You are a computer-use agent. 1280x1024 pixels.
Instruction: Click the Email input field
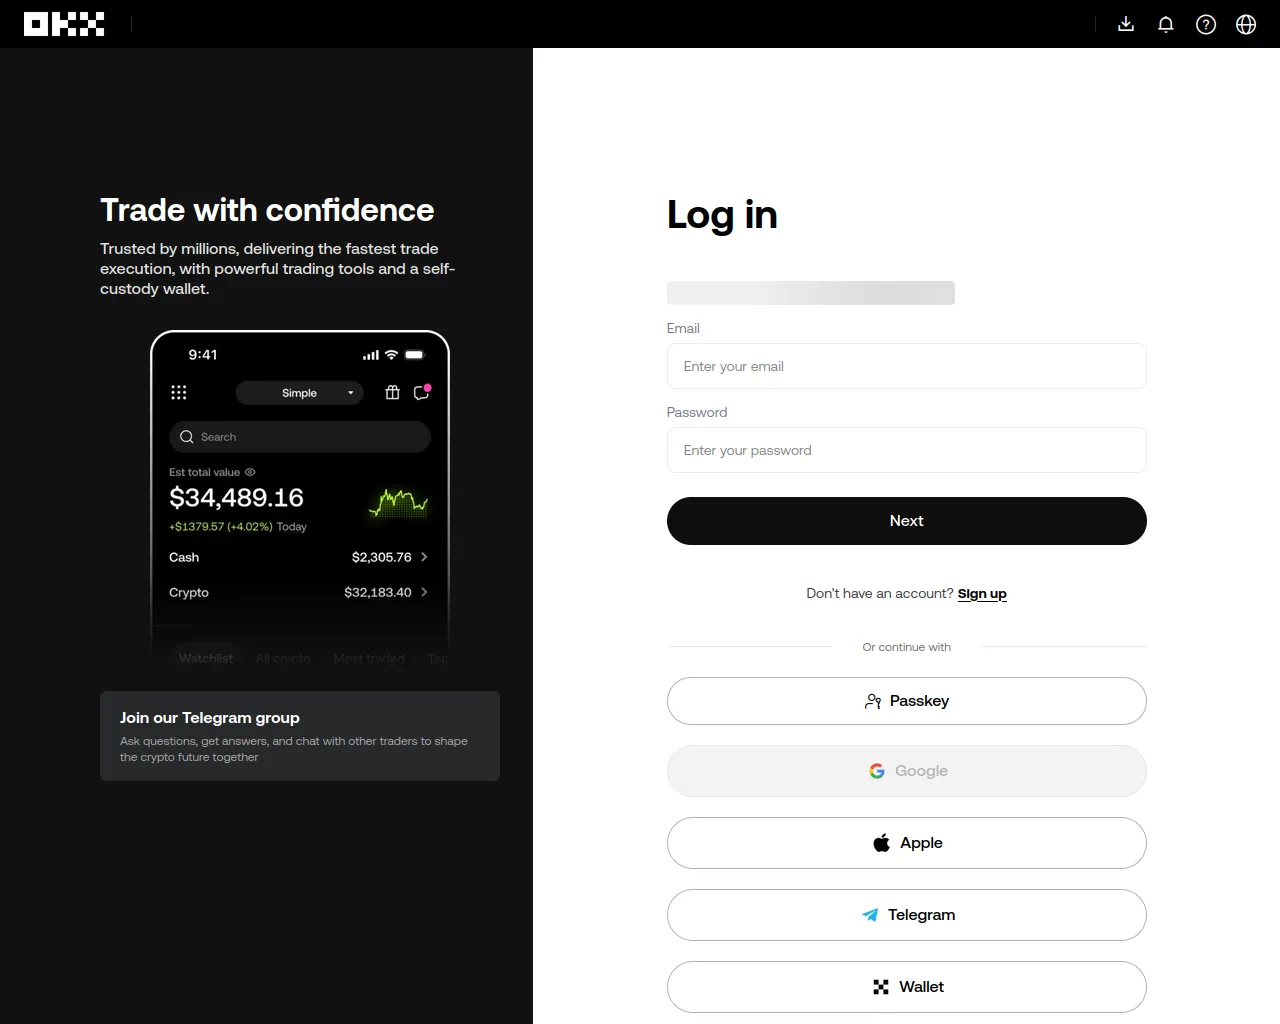coord(907,366)
